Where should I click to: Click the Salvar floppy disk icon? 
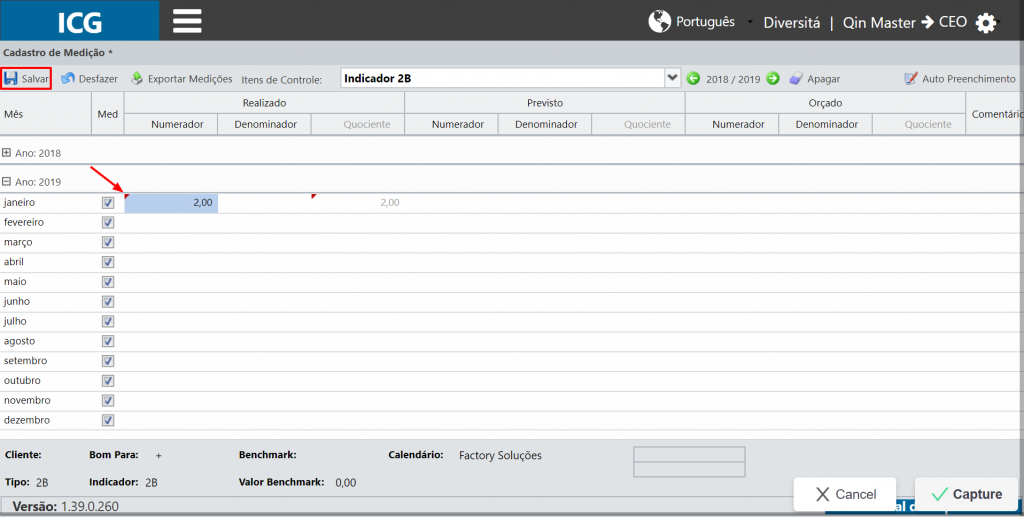[11, 78]
